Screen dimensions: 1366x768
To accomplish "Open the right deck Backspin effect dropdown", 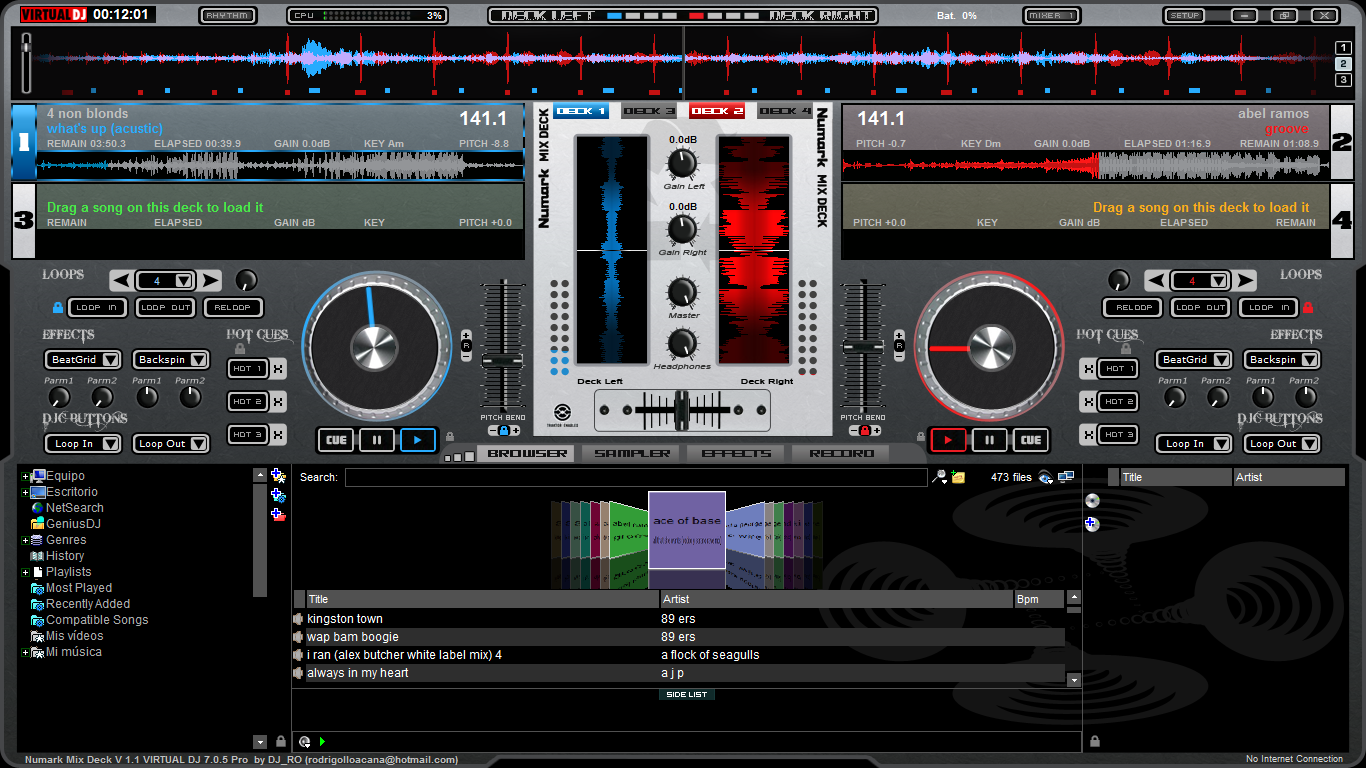I will click(1308, 360).
